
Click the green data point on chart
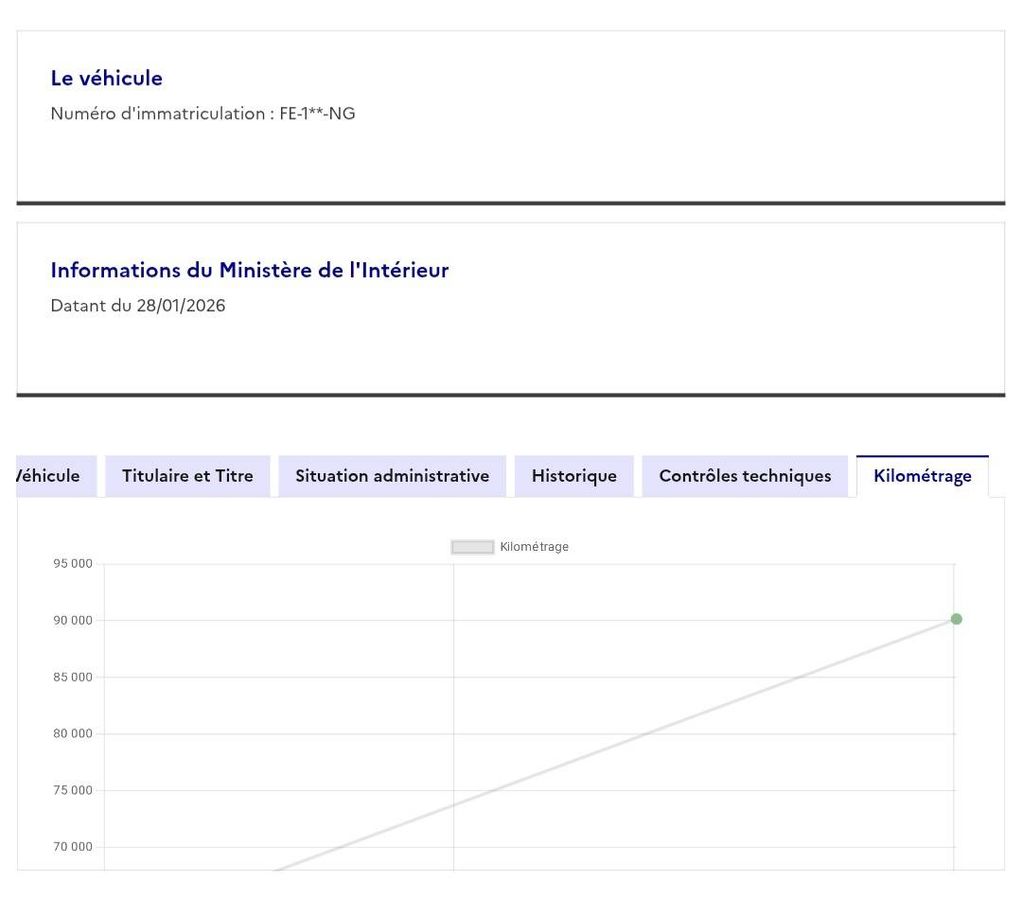pyautogui.click(x=956, y=619)
